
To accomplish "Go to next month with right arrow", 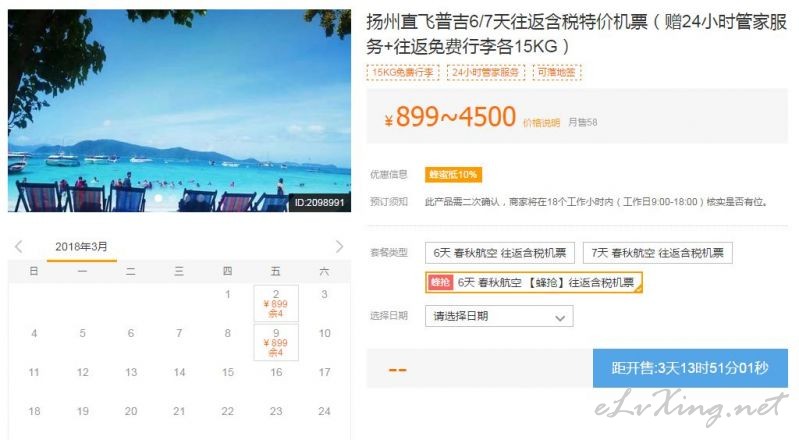I will coord(339,247).
